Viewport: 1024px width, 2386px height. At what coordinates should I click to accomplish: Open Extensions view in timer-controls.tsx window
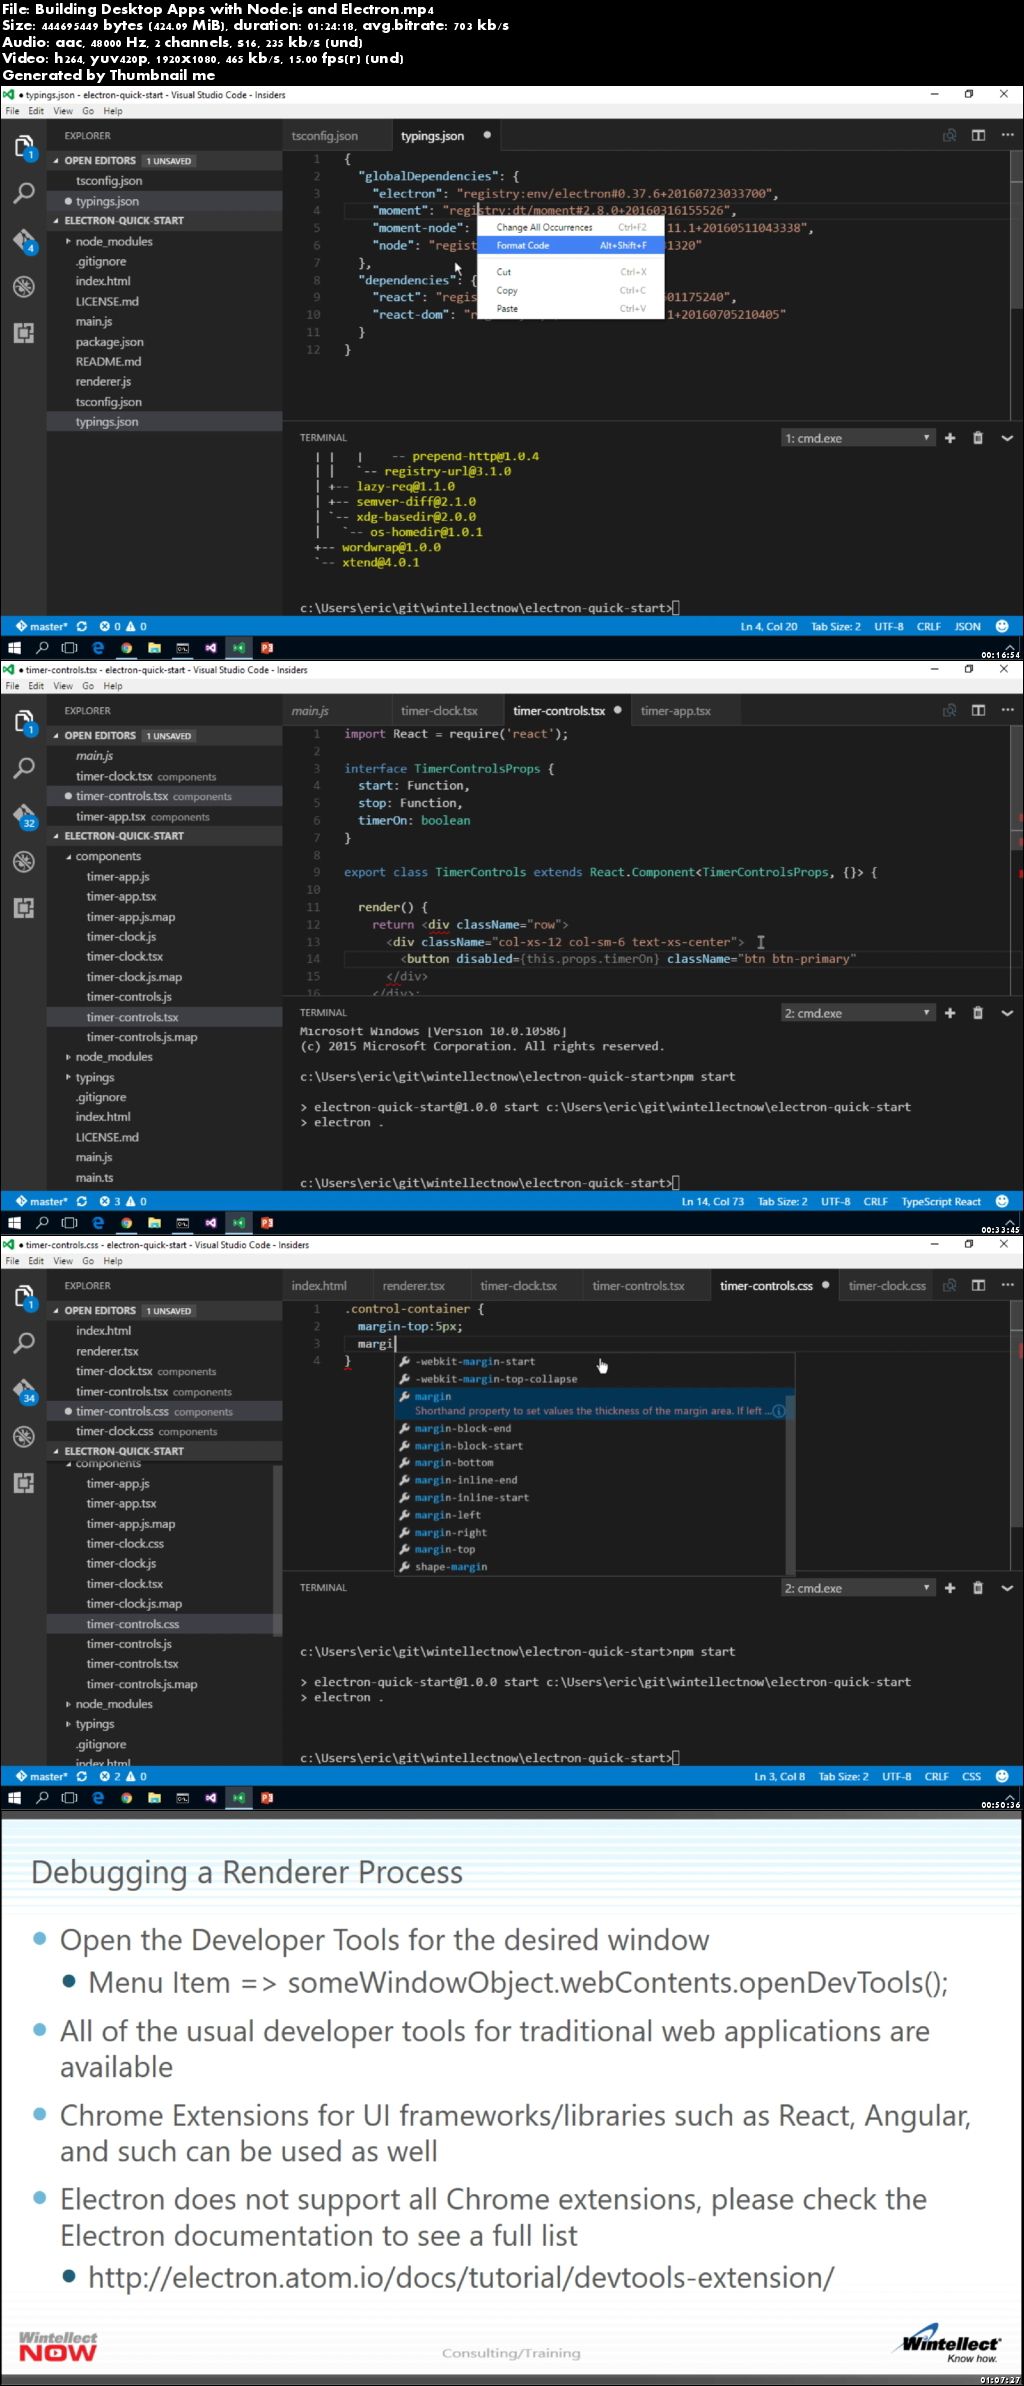(x=23, y=908)
